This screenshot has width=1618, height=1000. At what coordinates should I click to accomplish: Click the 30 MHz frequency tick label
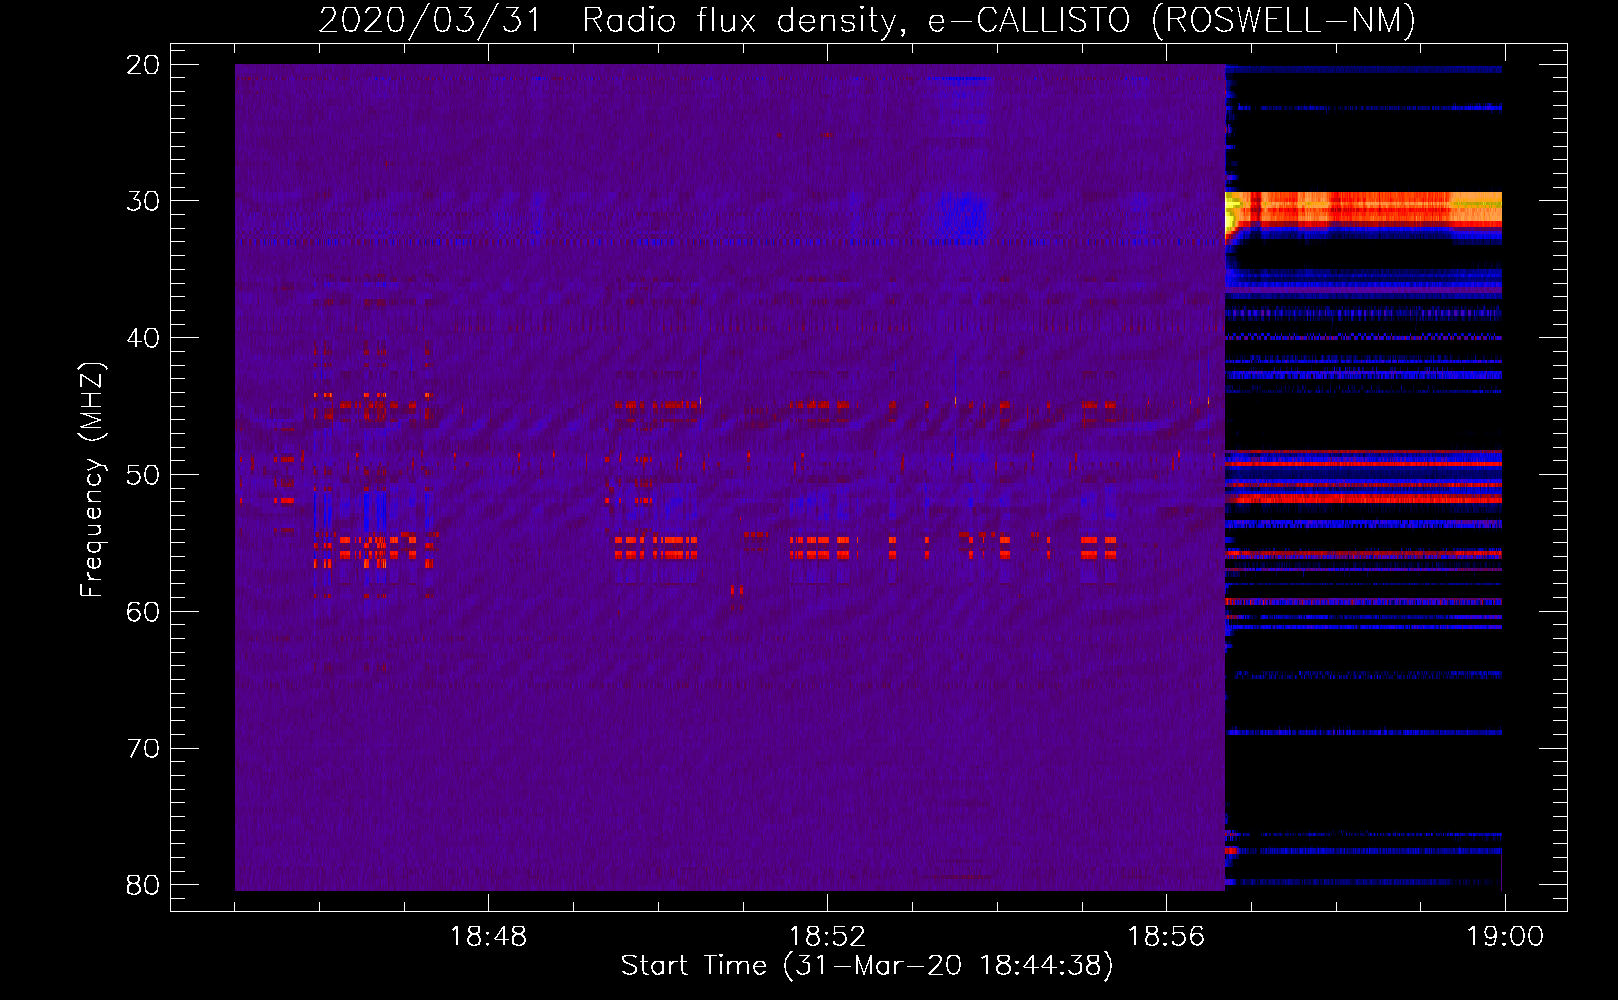[143, 201]
